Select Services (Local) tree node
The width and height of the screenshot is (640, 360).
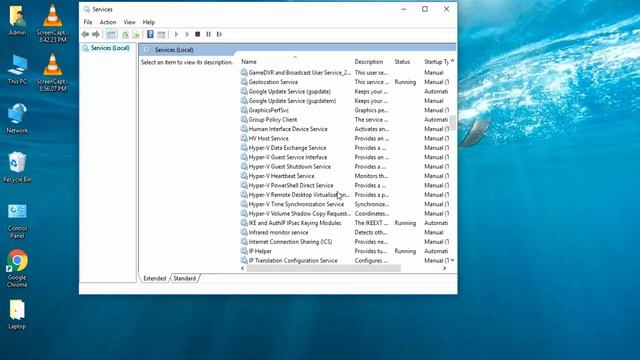(110, 48)
